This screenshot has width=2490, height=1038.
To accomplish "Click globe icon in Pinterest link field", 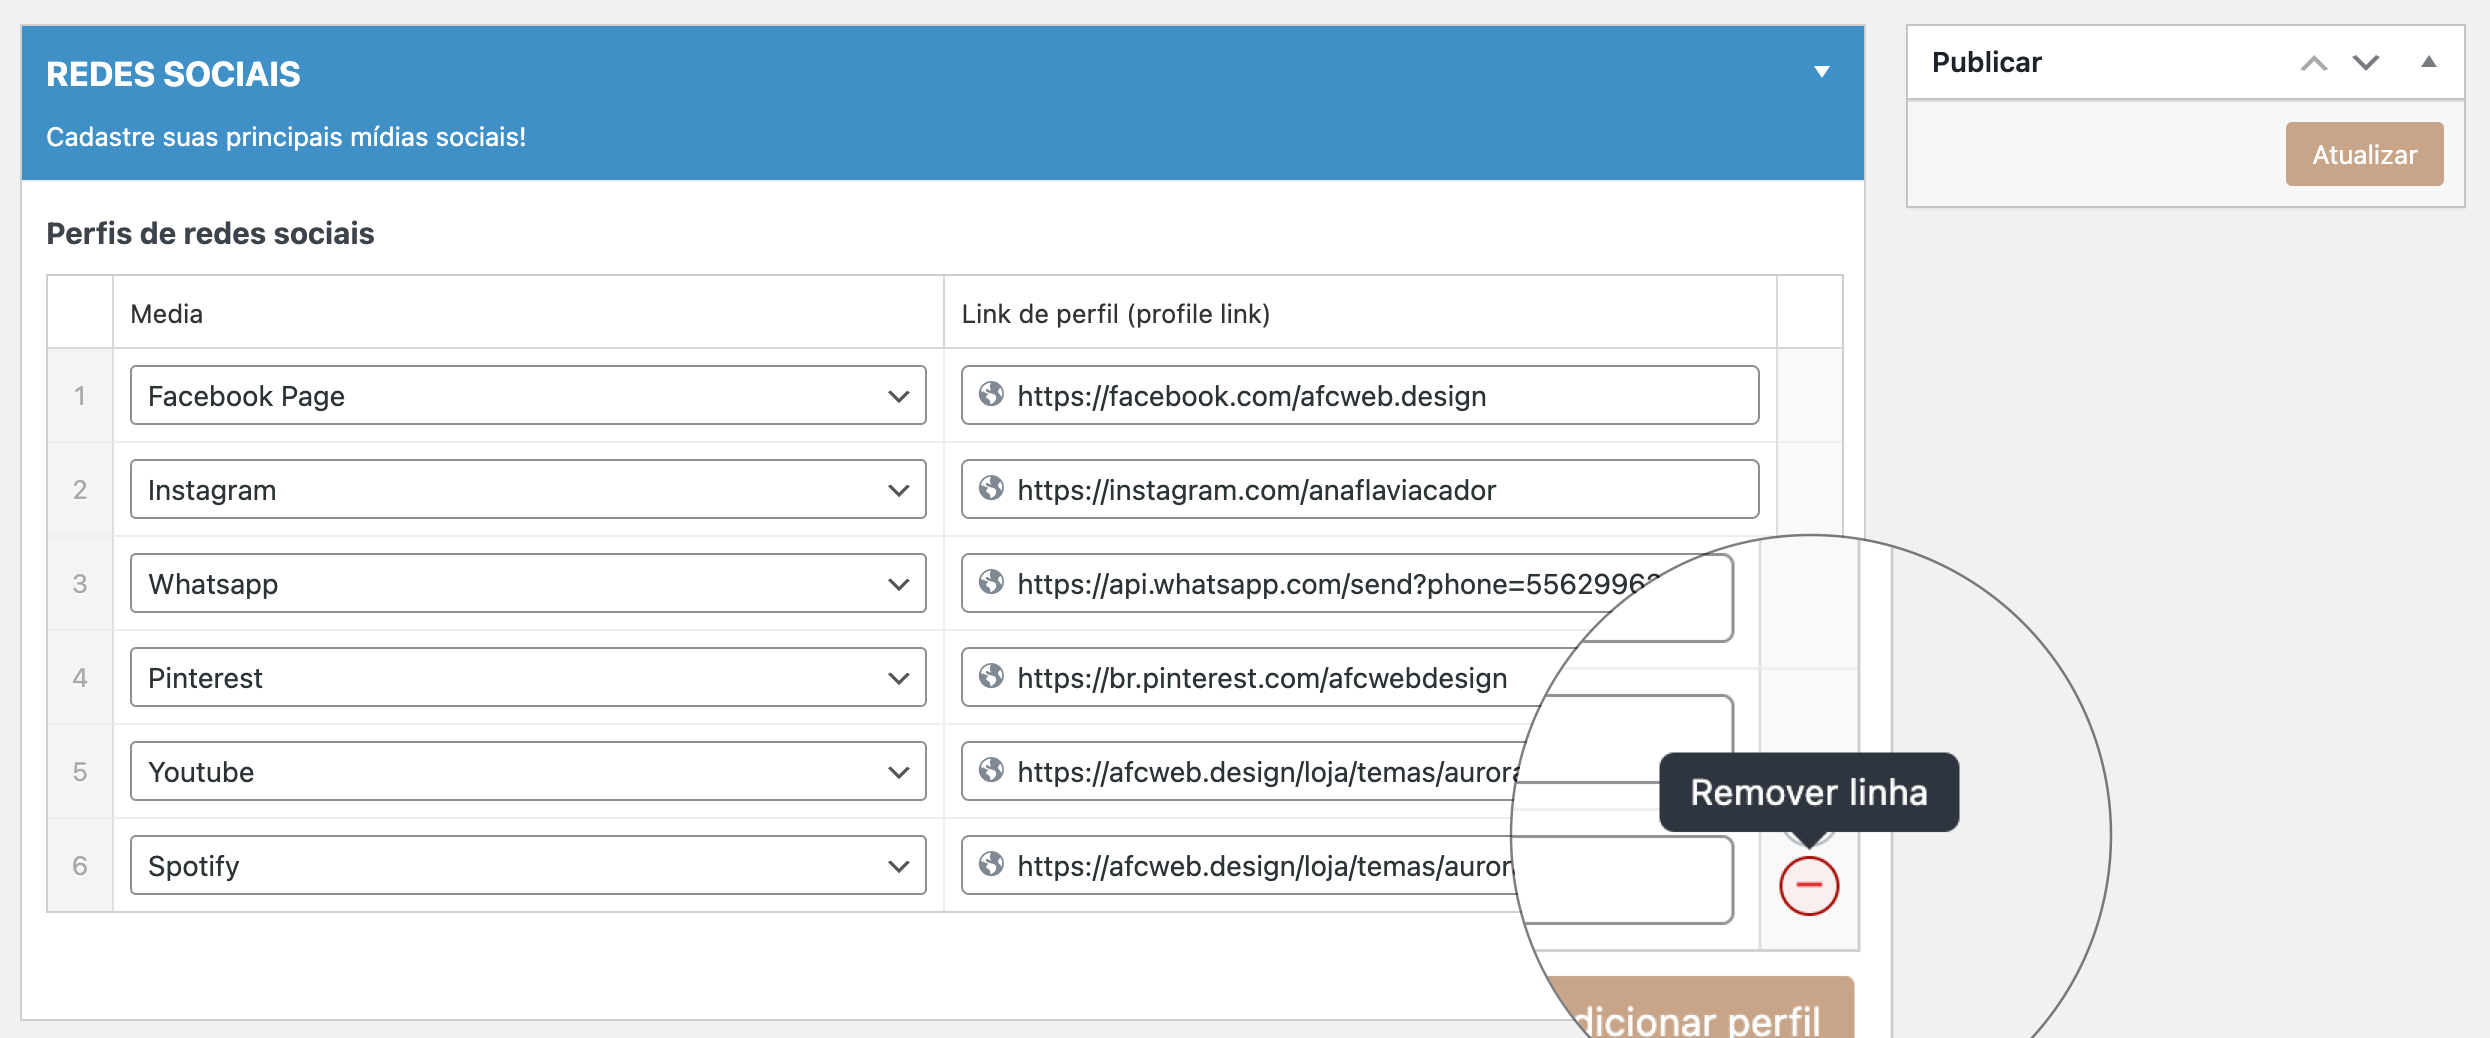I will pyautogui.click(x=991, y=676).
